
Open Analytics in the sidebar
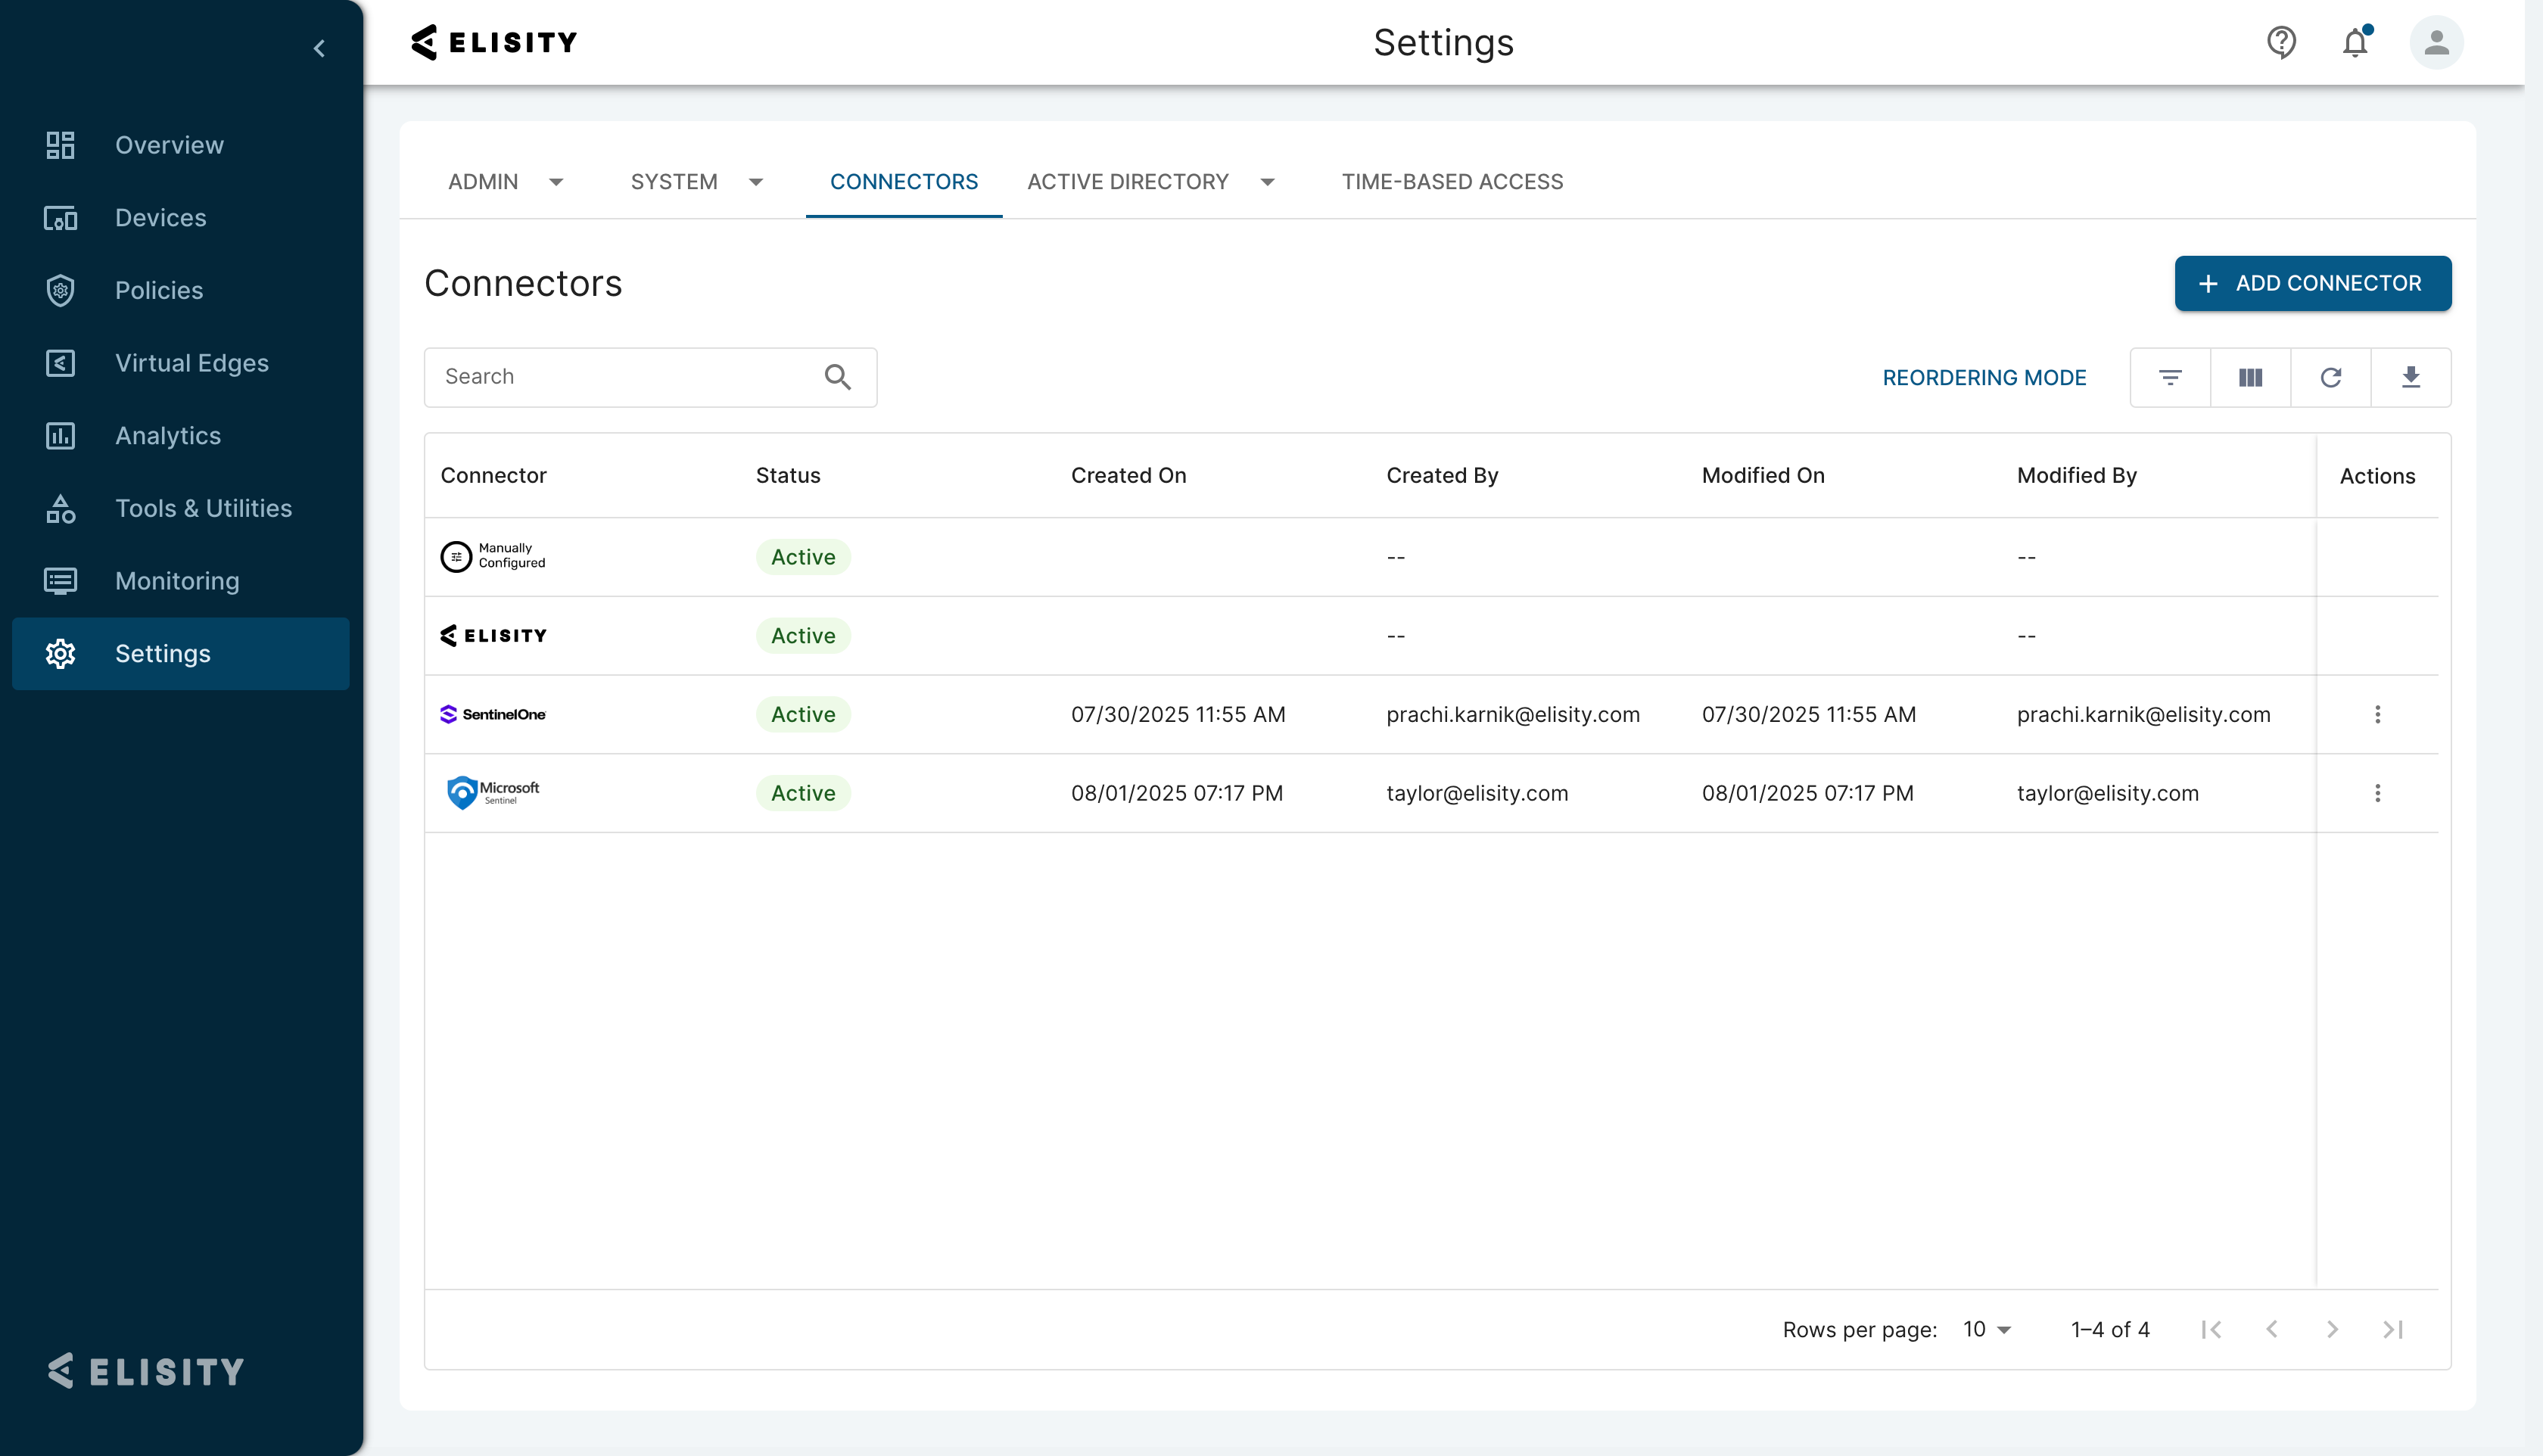(x=168, y=436)
